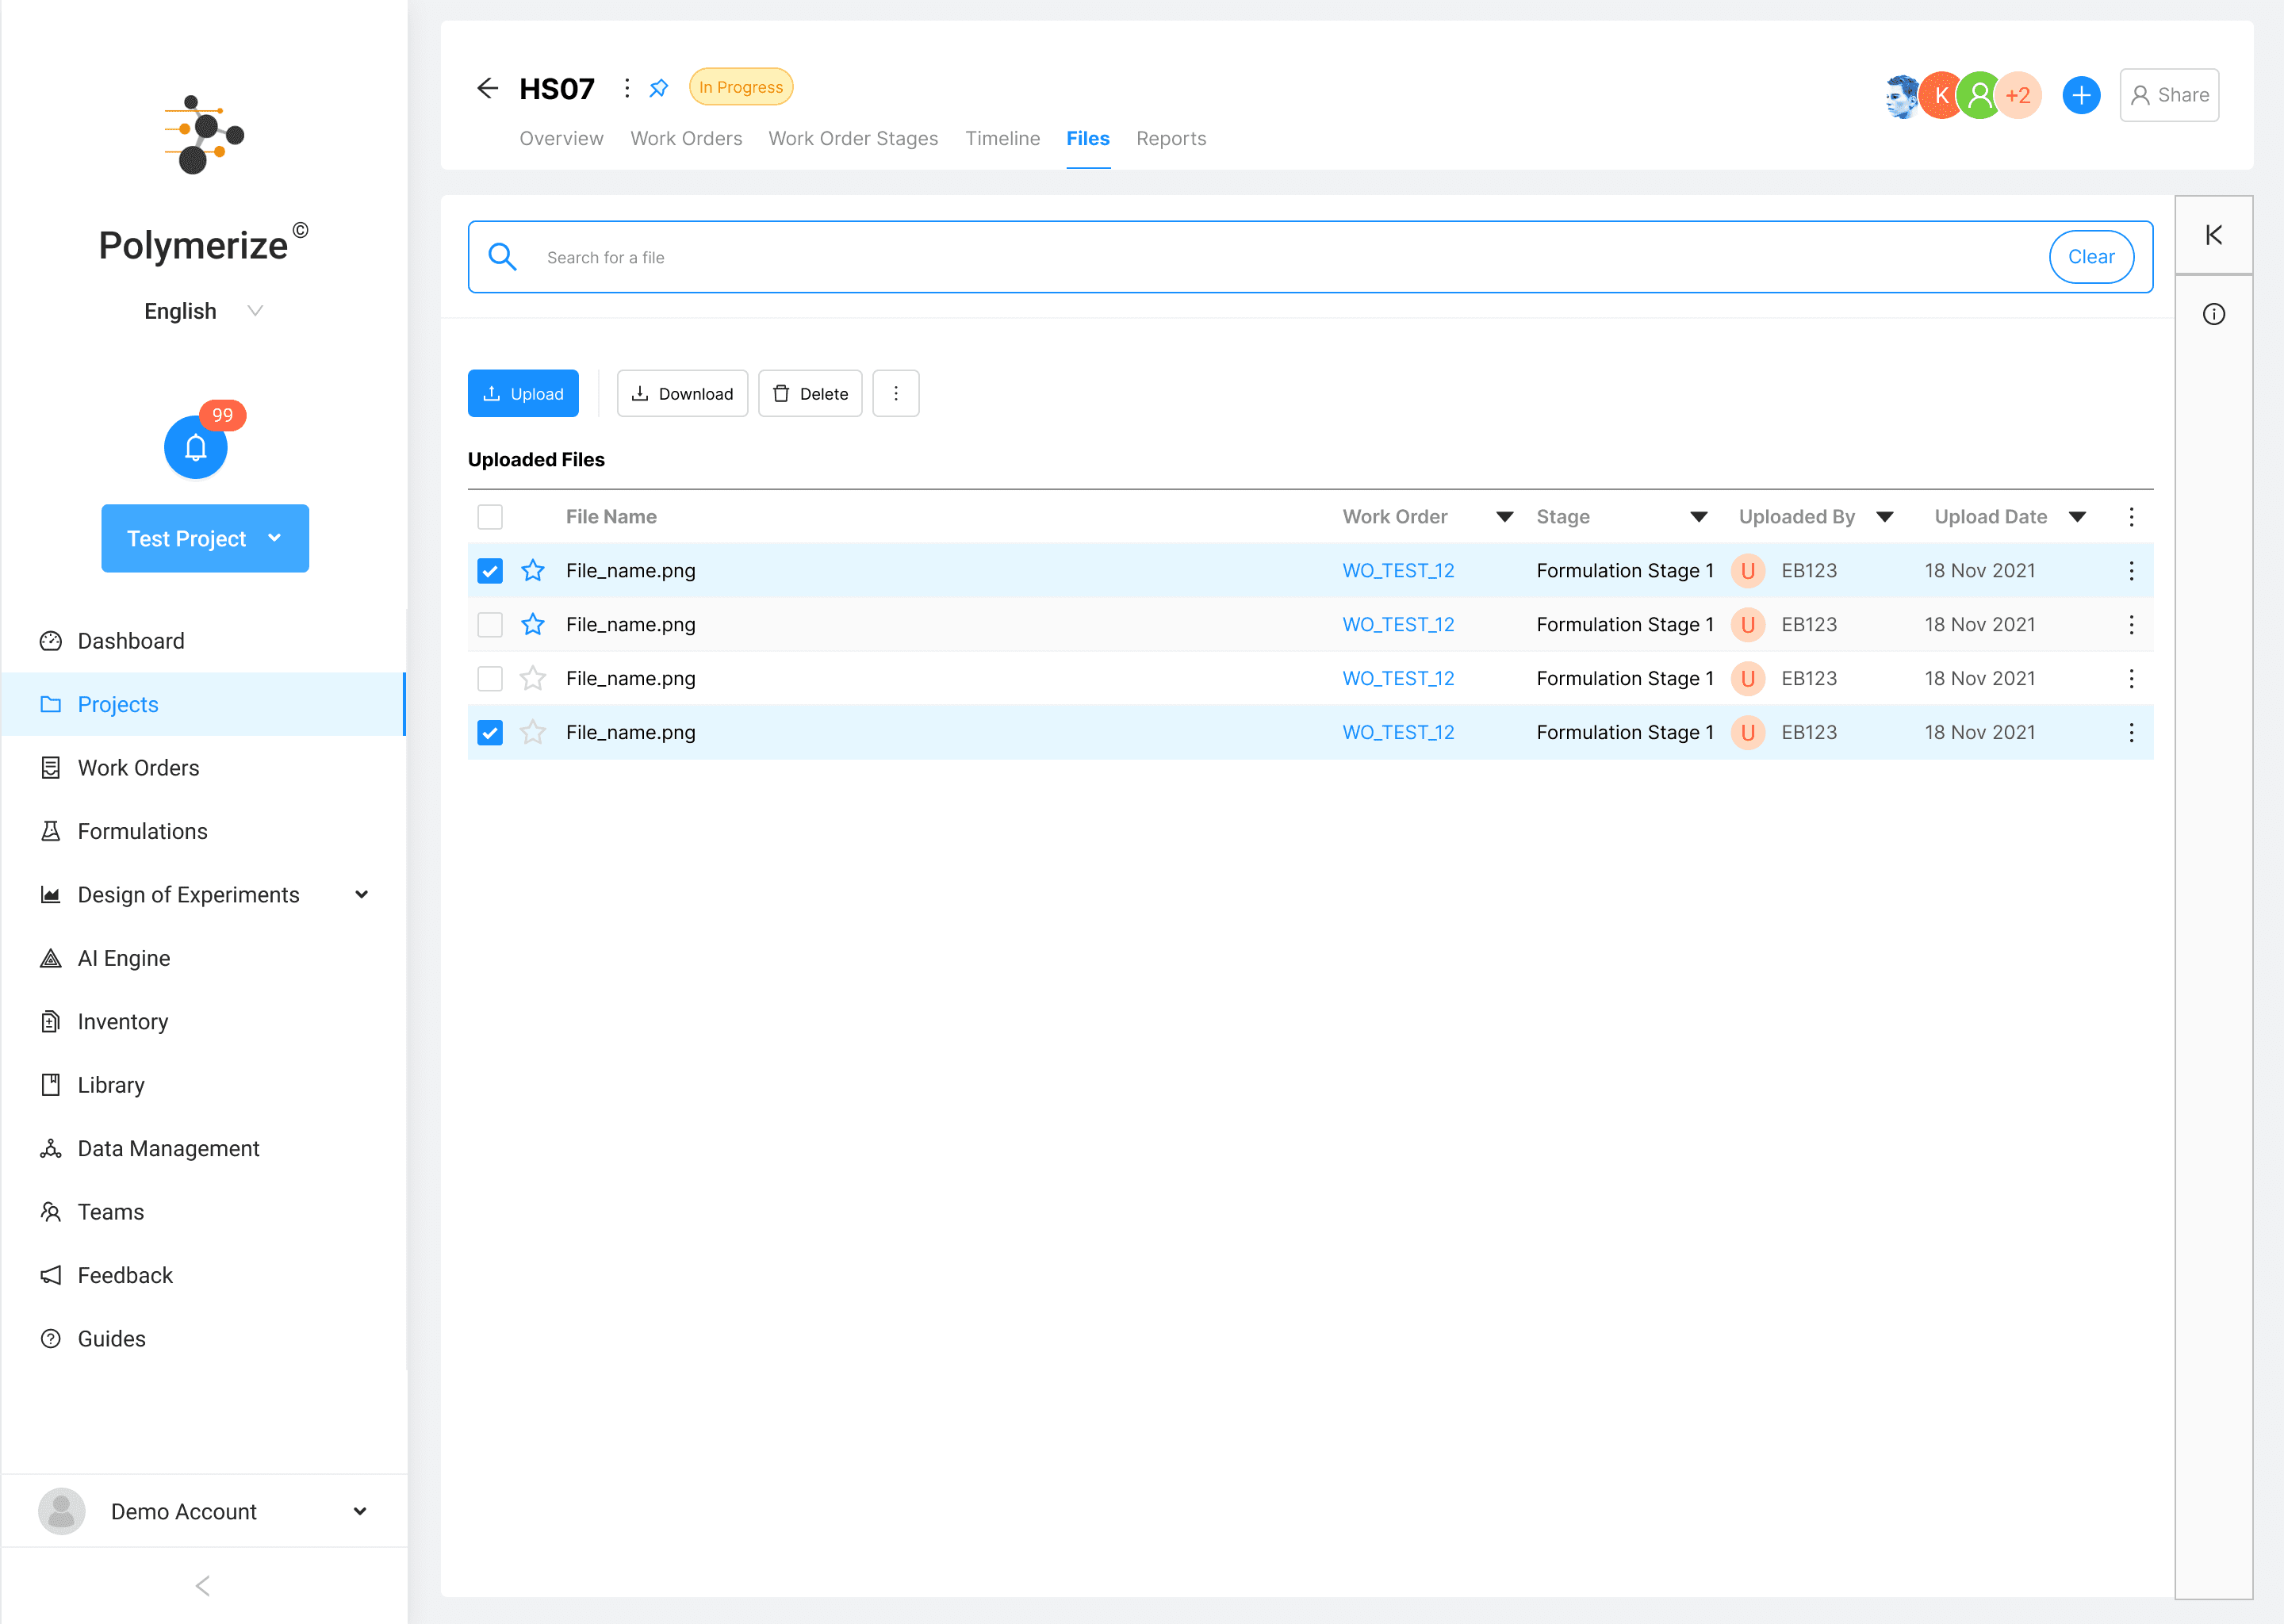Collapse the right side panel arrow

[2213, 235]
